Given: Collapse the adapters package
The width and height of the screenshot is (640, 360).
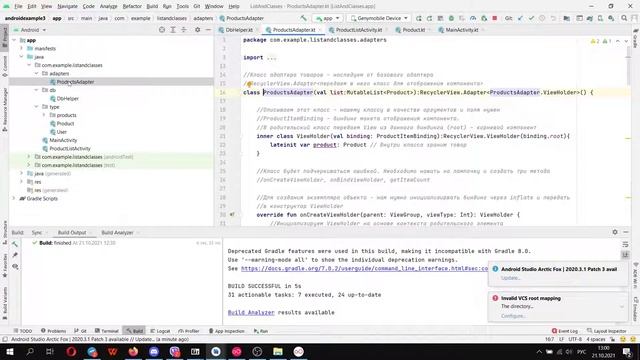Looking at the screenshot, I should click(x=36, y=73).
